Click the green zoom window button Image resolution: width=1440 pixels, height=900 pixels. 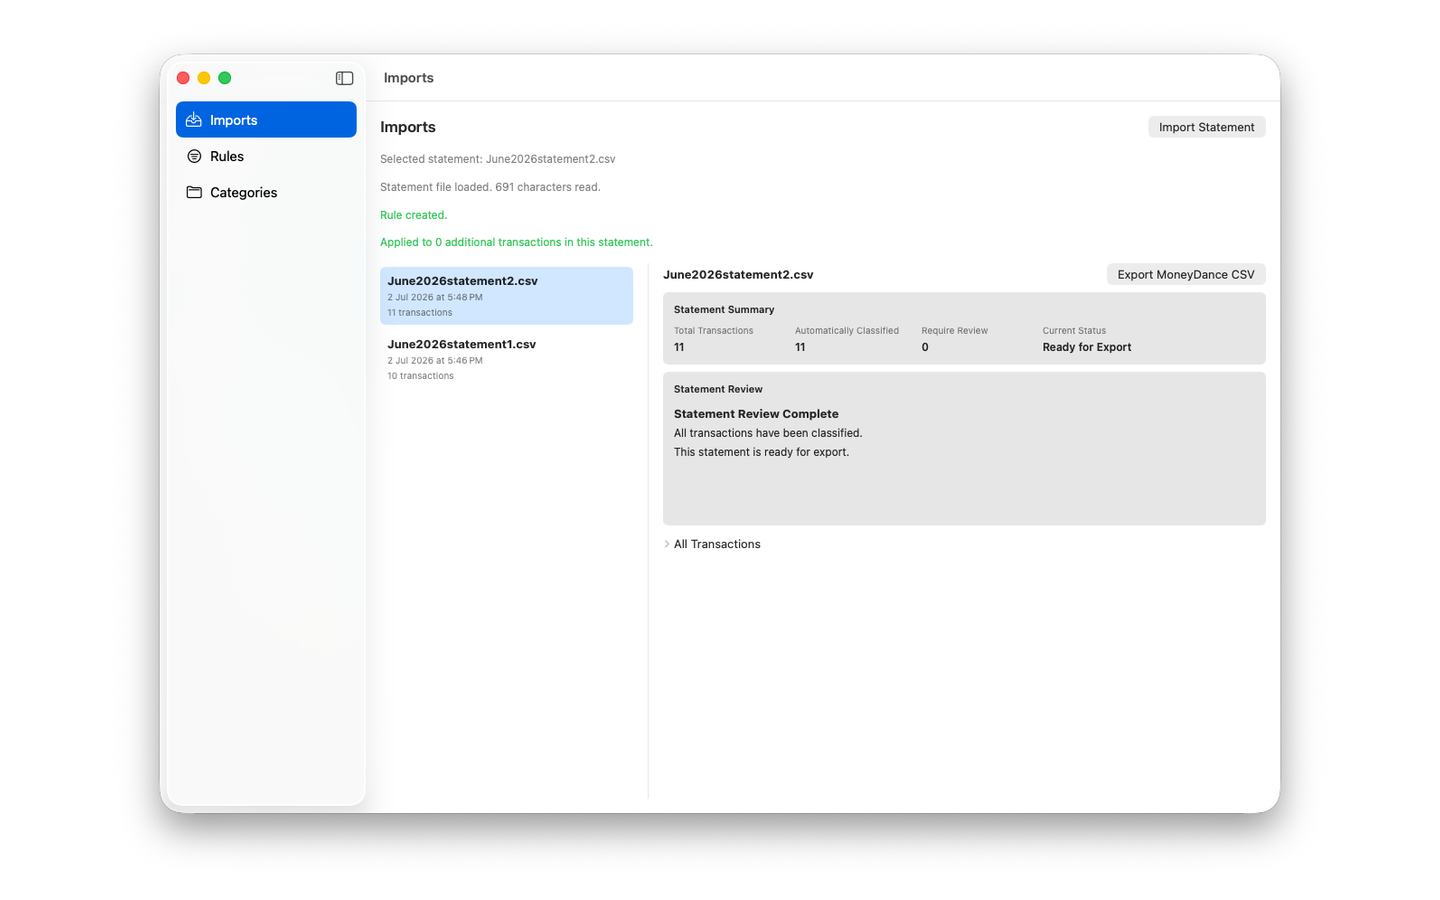tap(225, 78)
